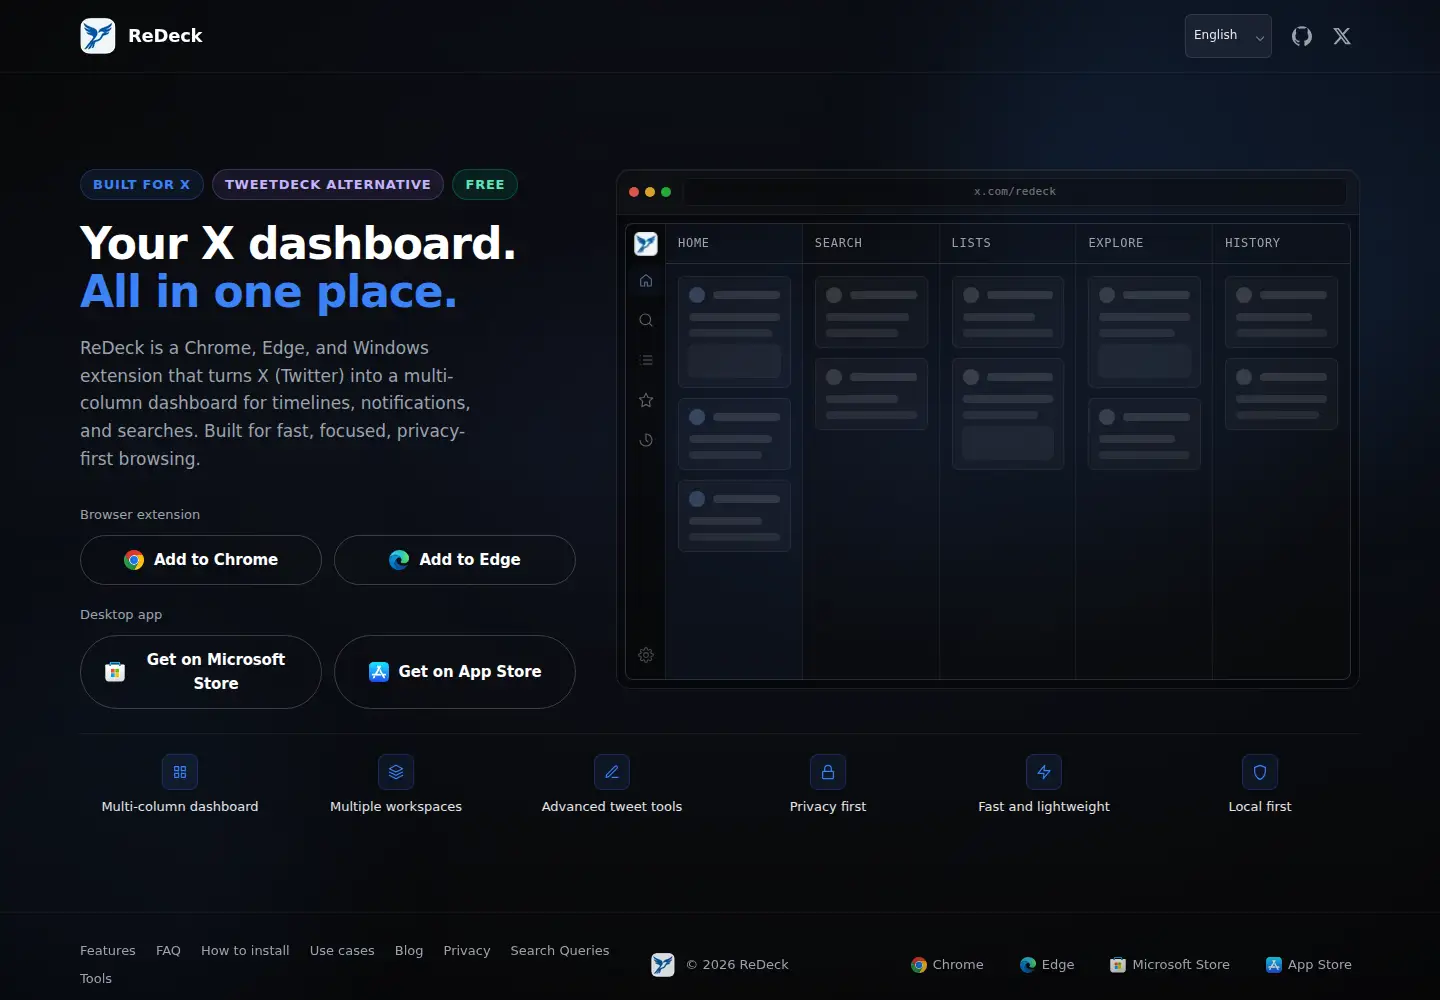Open the Blog footer link

pos(409,951)
